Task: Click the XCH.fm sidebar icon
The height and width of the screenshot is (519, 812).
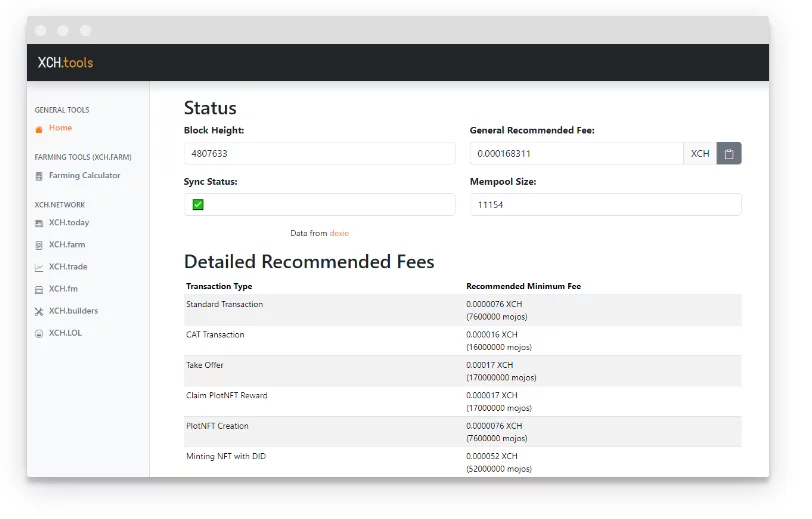Action: click(x=39, y=289)
